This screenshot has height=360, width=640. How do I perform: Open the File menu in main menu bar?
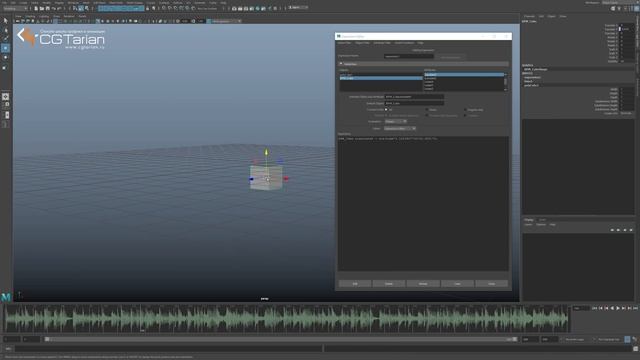pos(4,2)
